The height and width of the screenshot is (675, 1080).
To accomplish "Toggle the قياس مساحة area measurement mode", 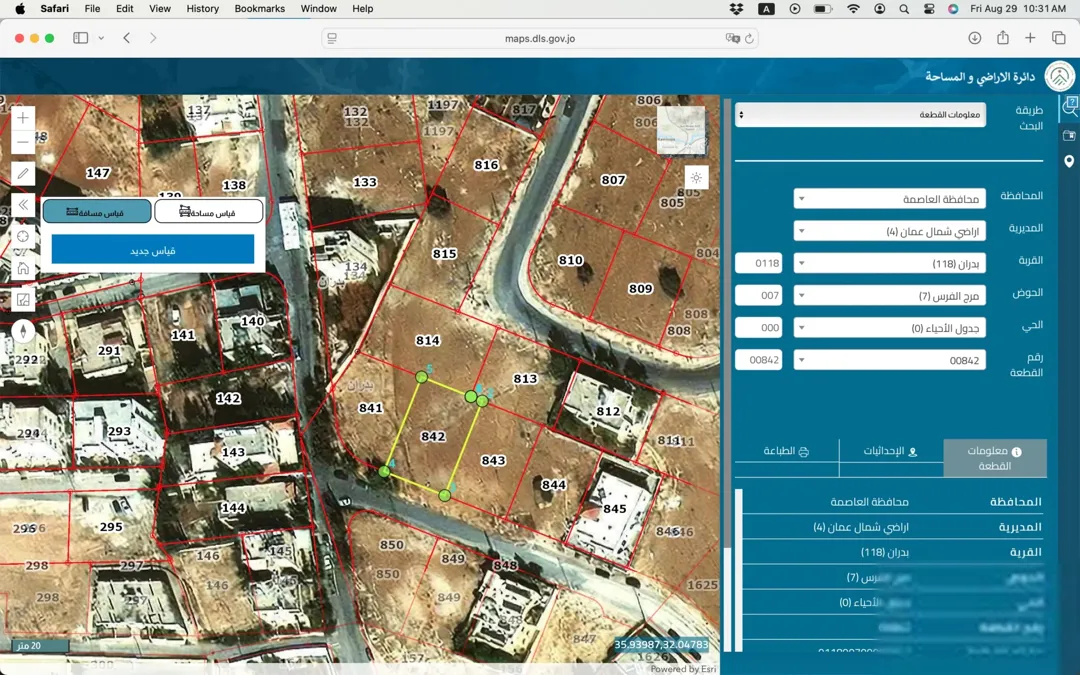I will coord(209,211).
